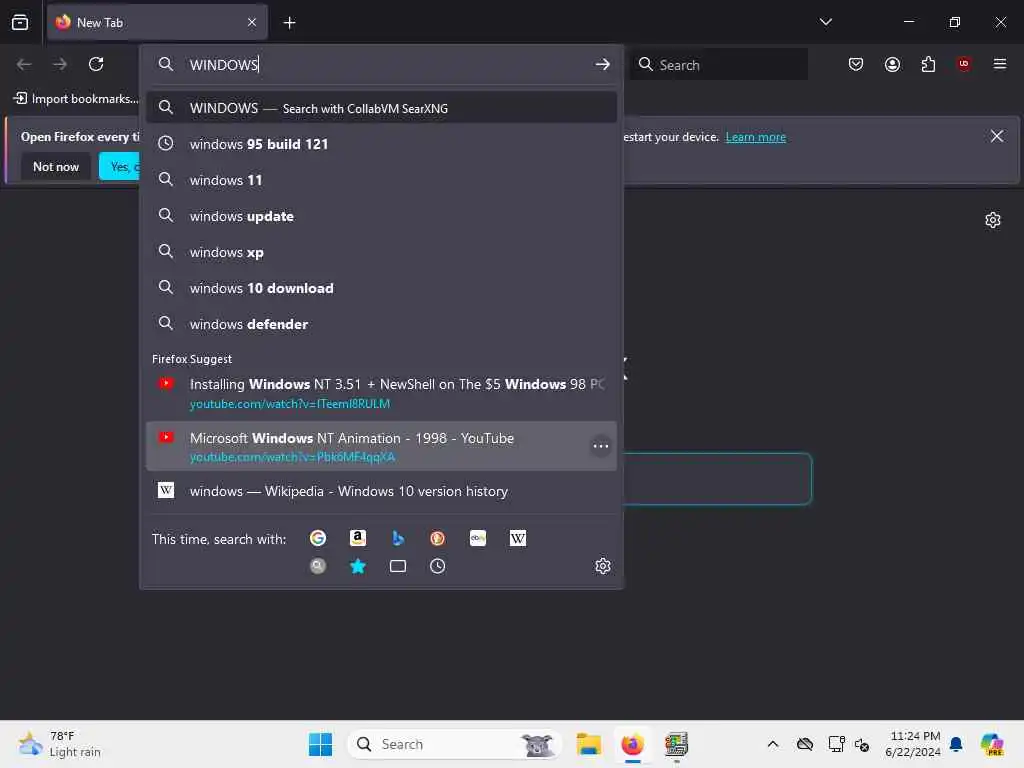The image size is (1024, 768).
Task: Click the taskbar Search field
Action: pyautogui.click(x=455, y=744)
